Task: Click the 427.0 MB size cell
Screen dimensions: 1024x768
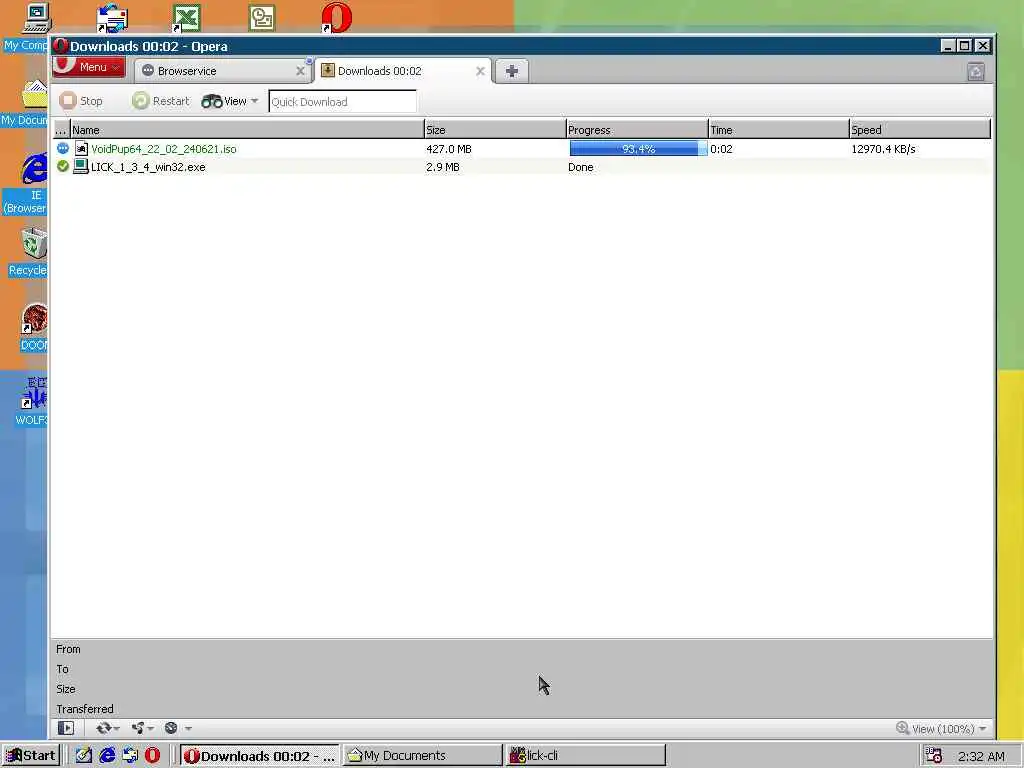Action: pos(449,149)
